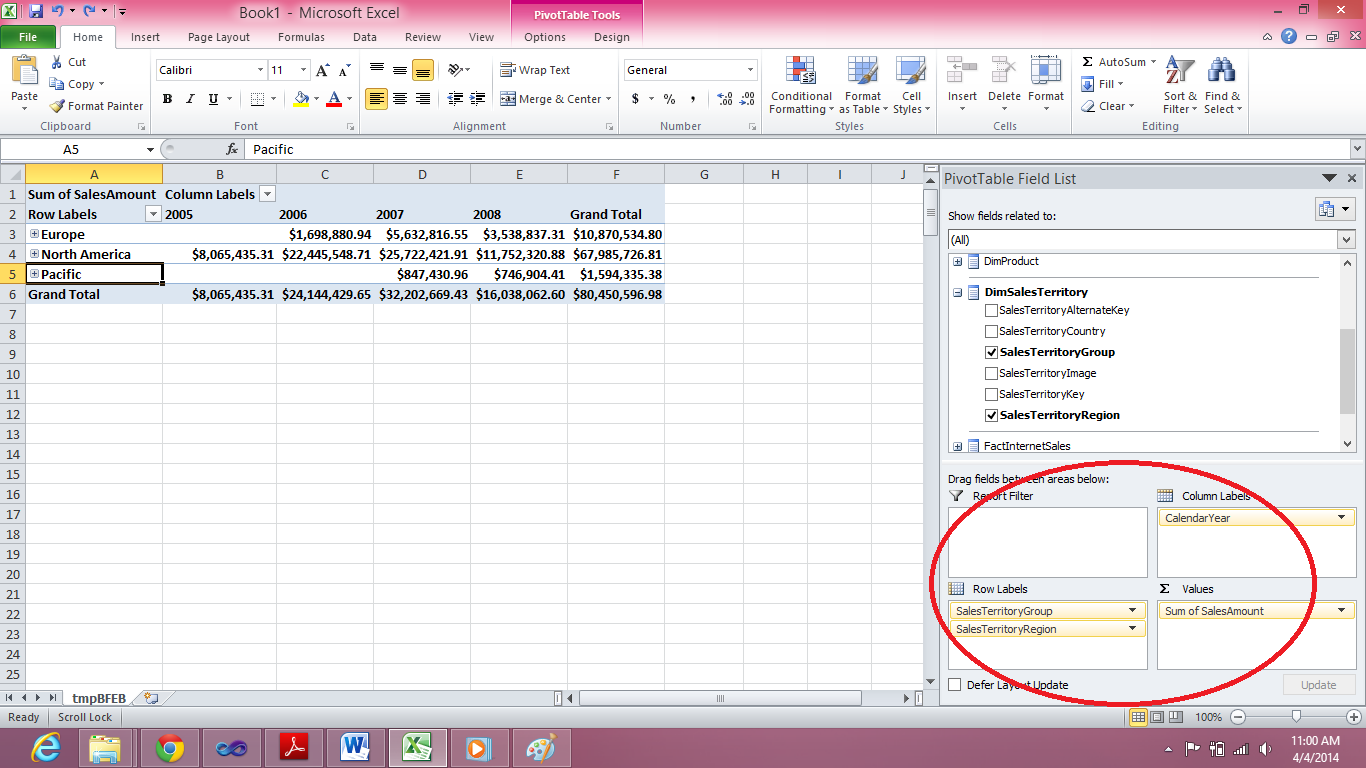
Task: Click the Delete cells icon
Action: point(1004,71)
